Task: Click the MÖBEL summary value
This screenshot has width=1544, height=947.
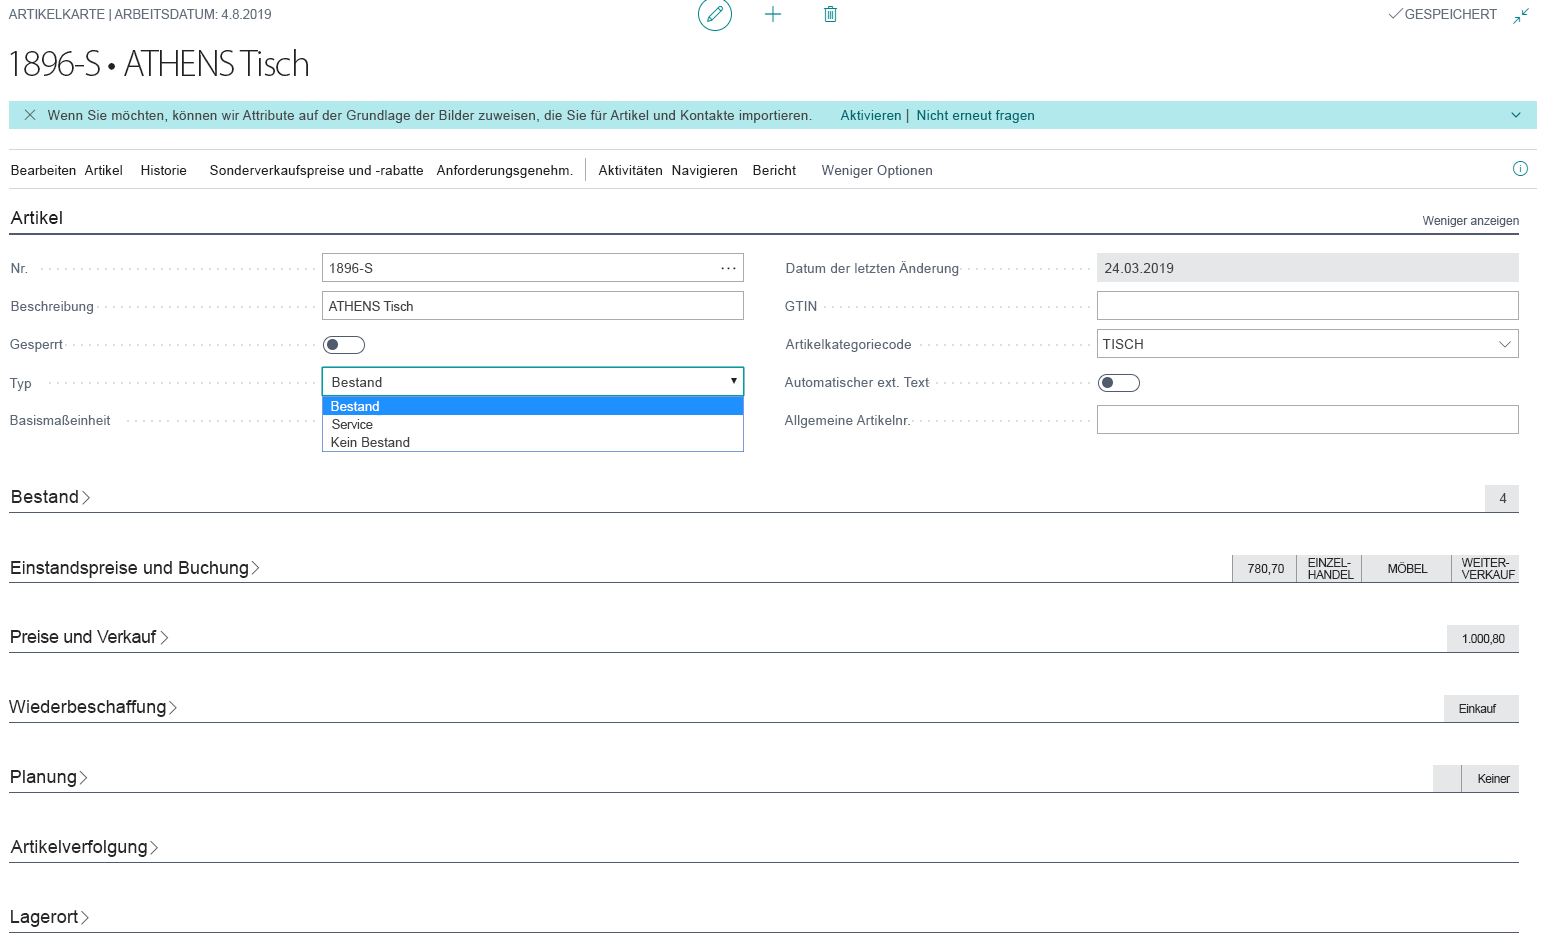Action: point(1407,568)
